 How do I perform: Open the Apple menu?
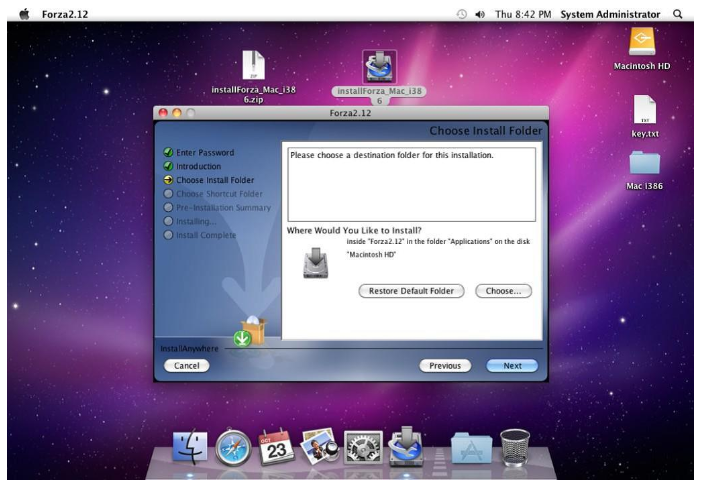click(25, 14)
